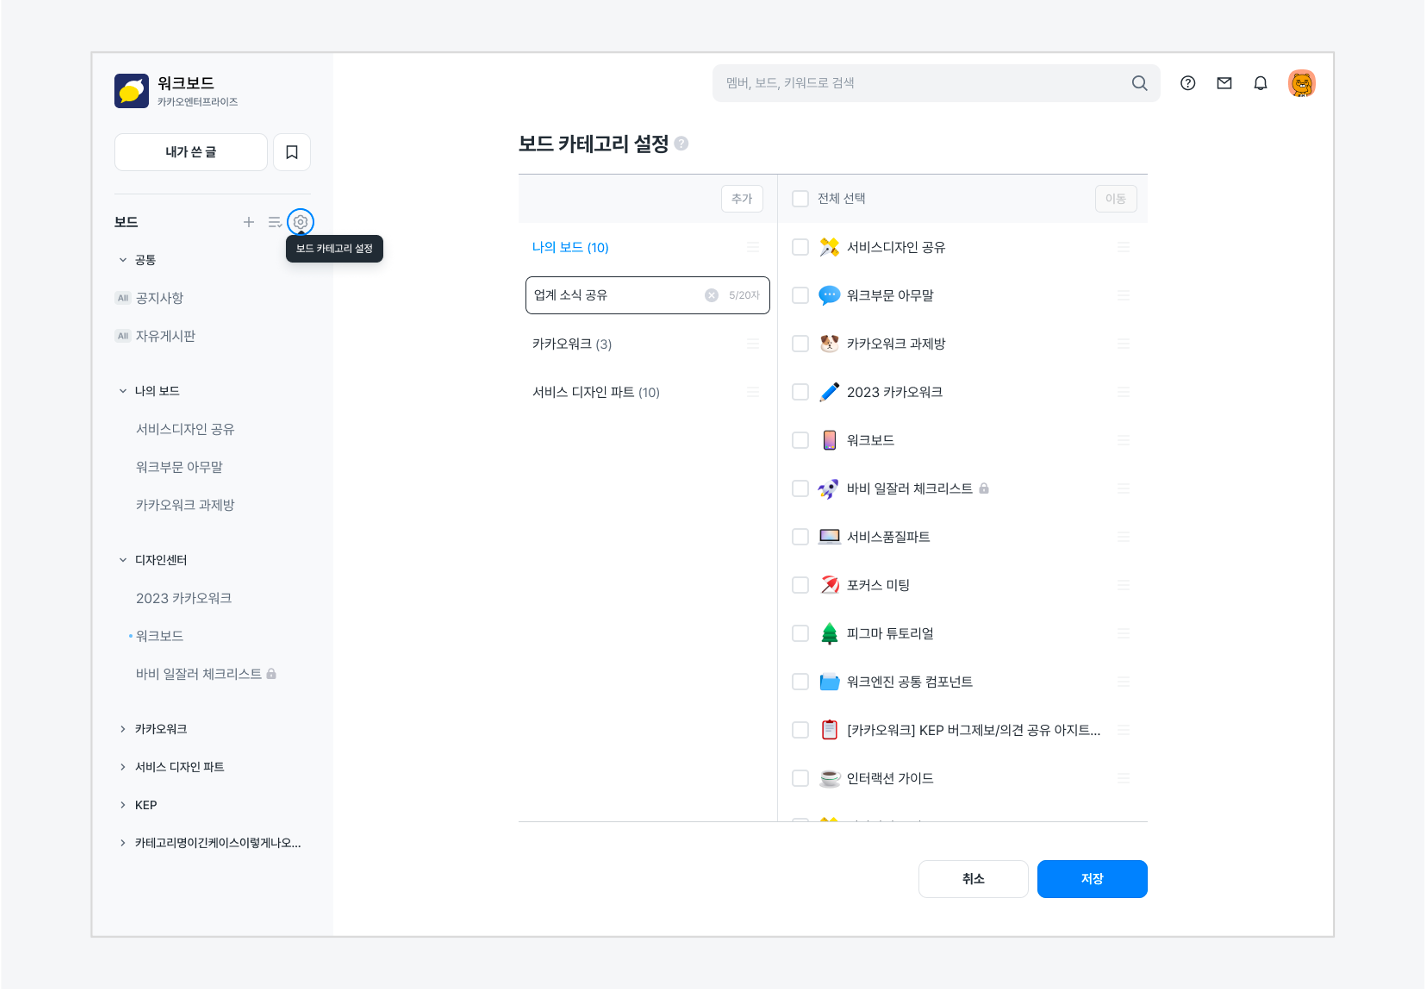The height and width of the screenshot is (989, 1425).
Task: Expand the KEP sidebar section
Action: click(123, 805)
